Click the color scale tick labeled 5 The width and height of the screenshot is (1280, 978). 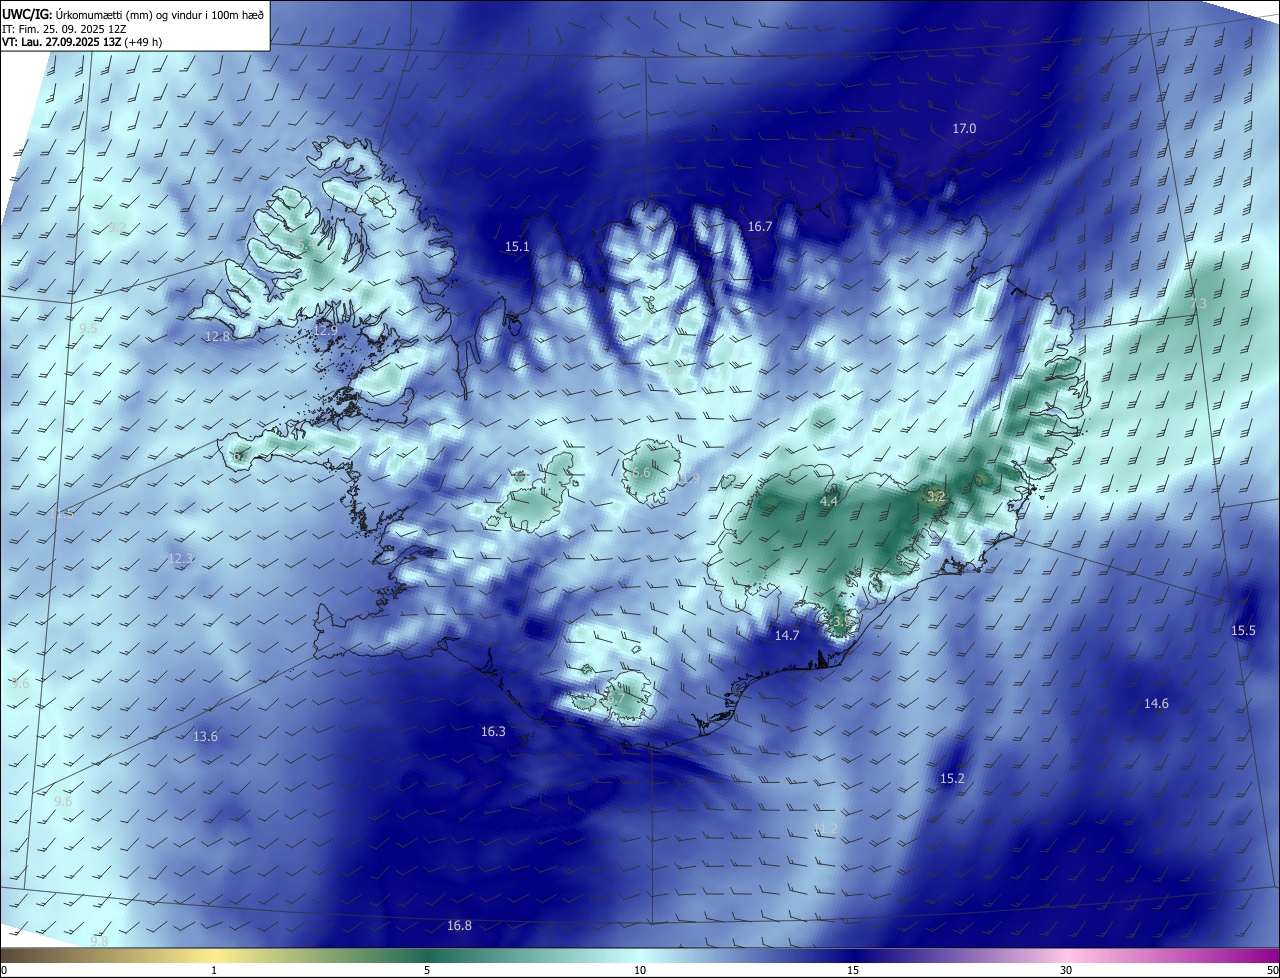coord(427,970)
